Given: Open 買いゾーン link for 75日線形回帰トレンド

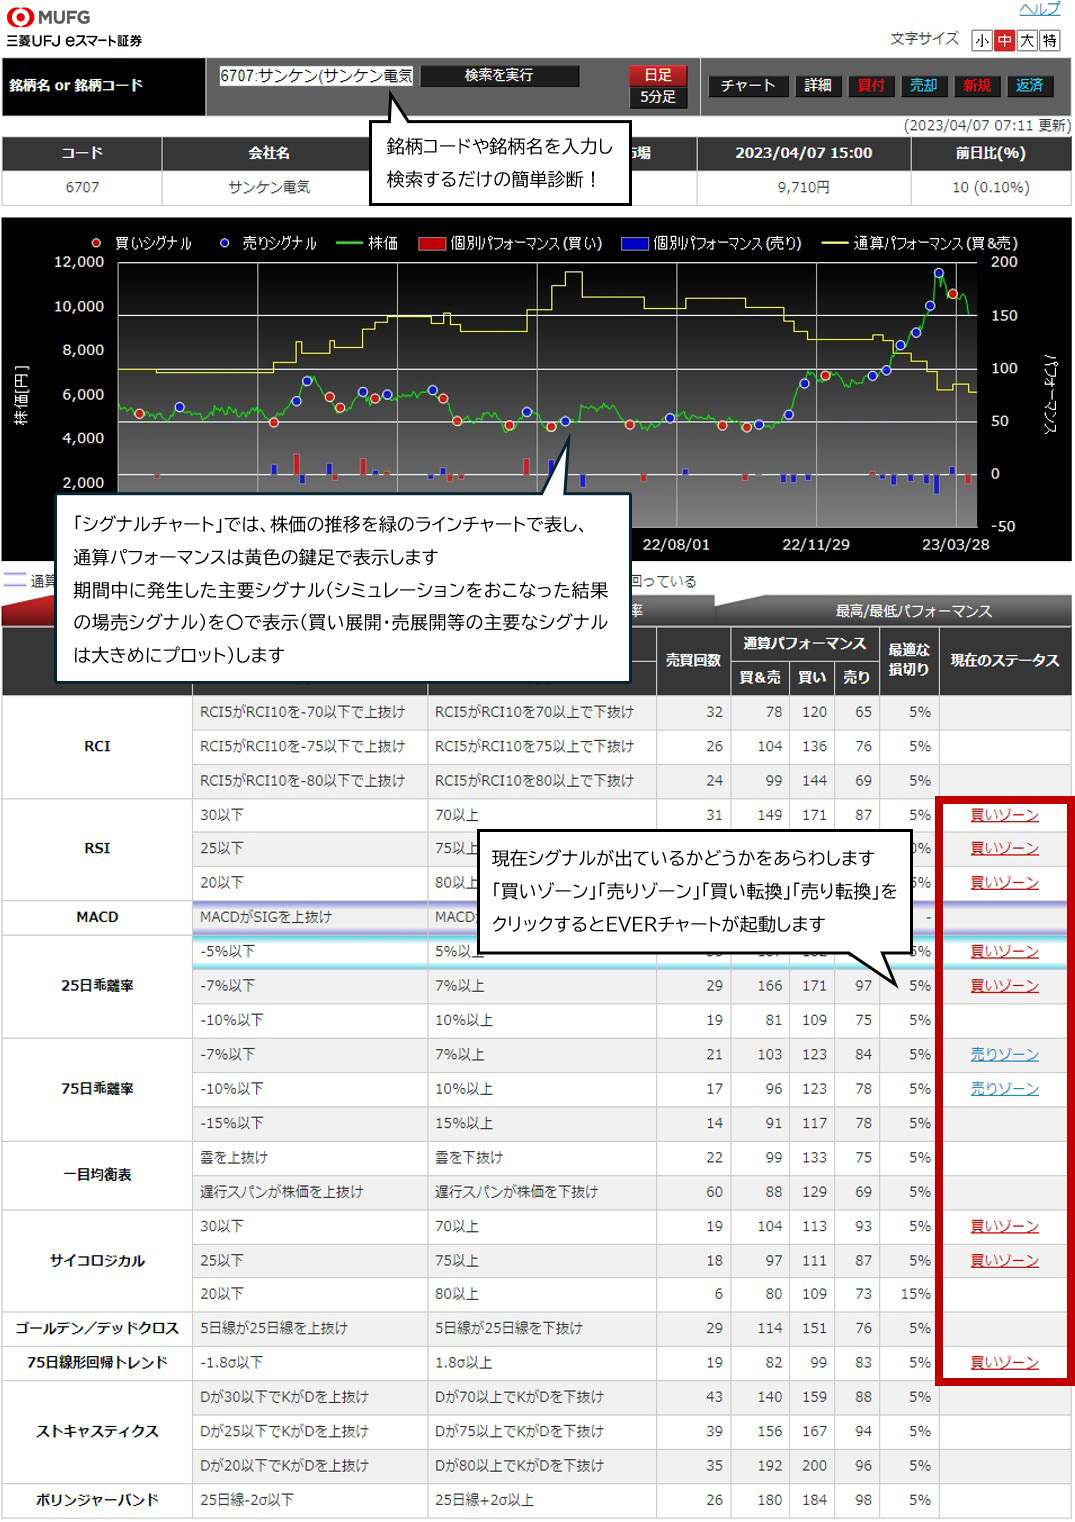Looking at the screenshot, I should pos(1004,1362).
